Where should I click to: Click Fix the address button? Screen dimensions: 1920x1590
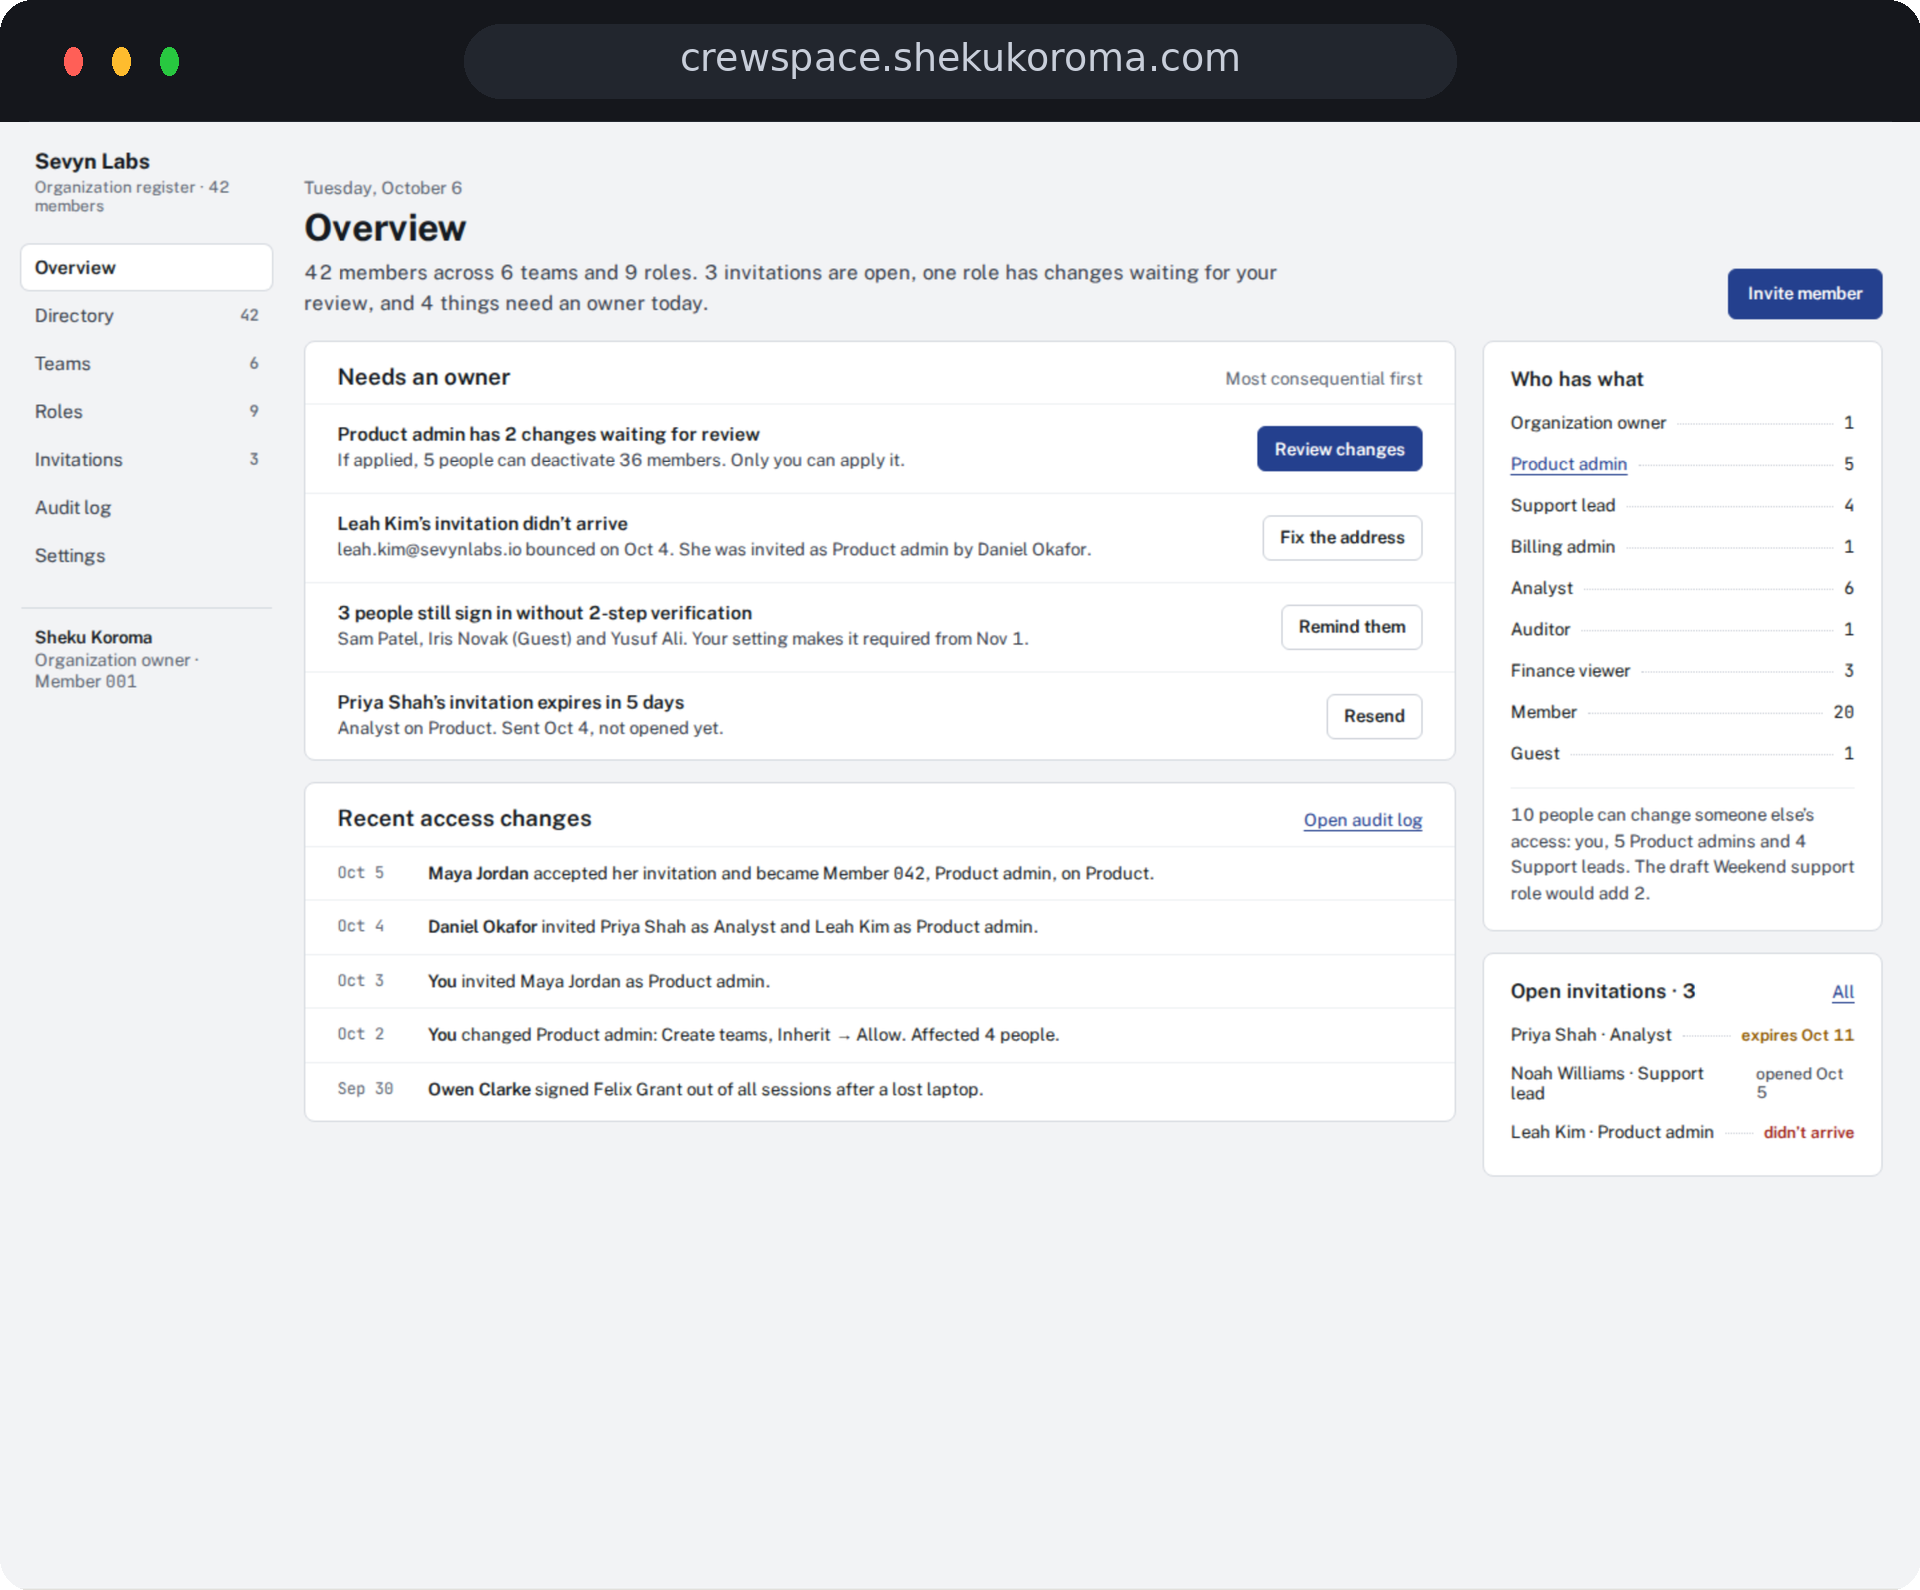point(1342,537)
